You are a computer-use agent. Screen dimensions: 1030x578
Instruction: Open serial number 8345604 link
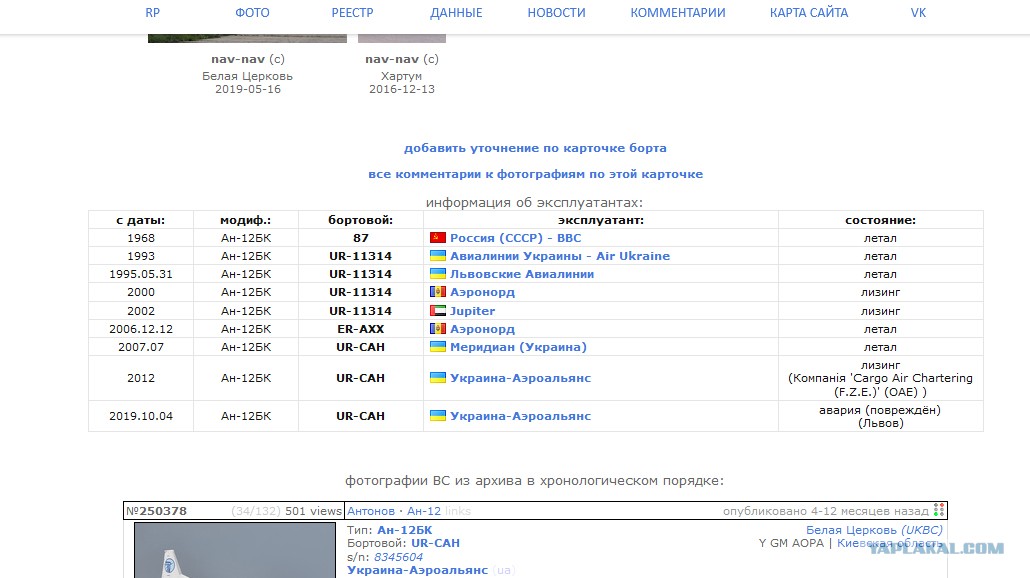pos(398,557)
